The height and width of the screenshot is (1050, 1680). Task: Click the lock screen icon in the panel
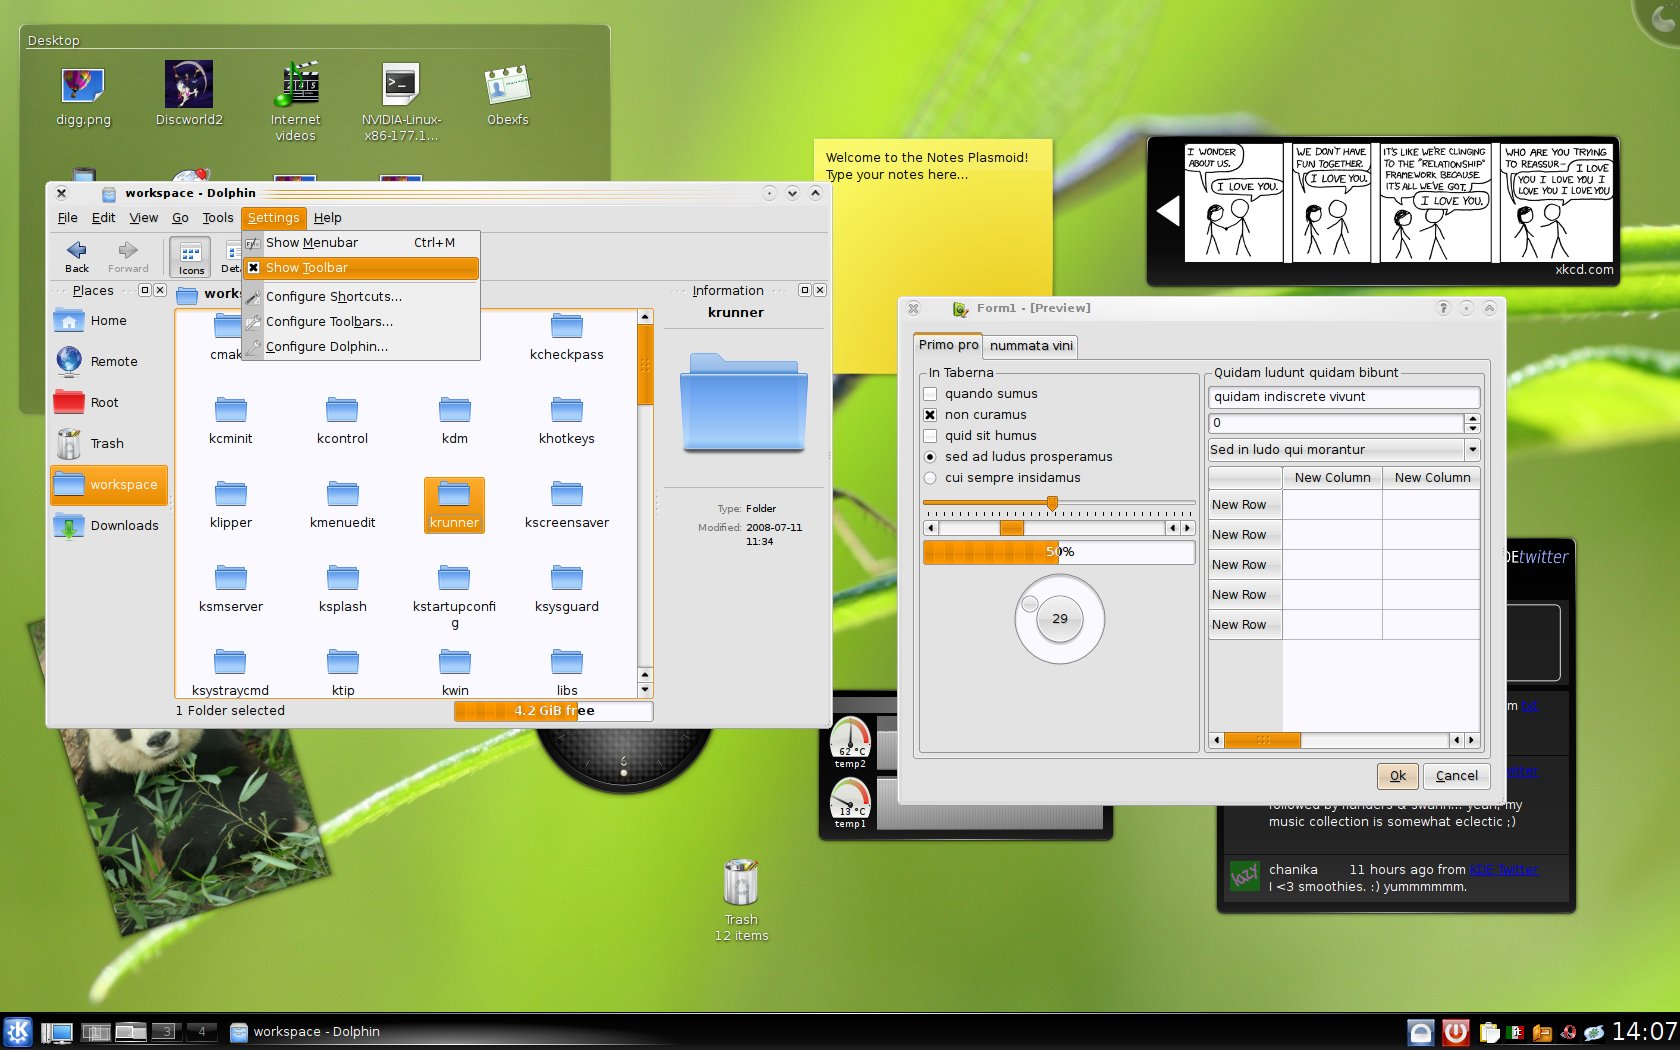click(1420, 1032)
